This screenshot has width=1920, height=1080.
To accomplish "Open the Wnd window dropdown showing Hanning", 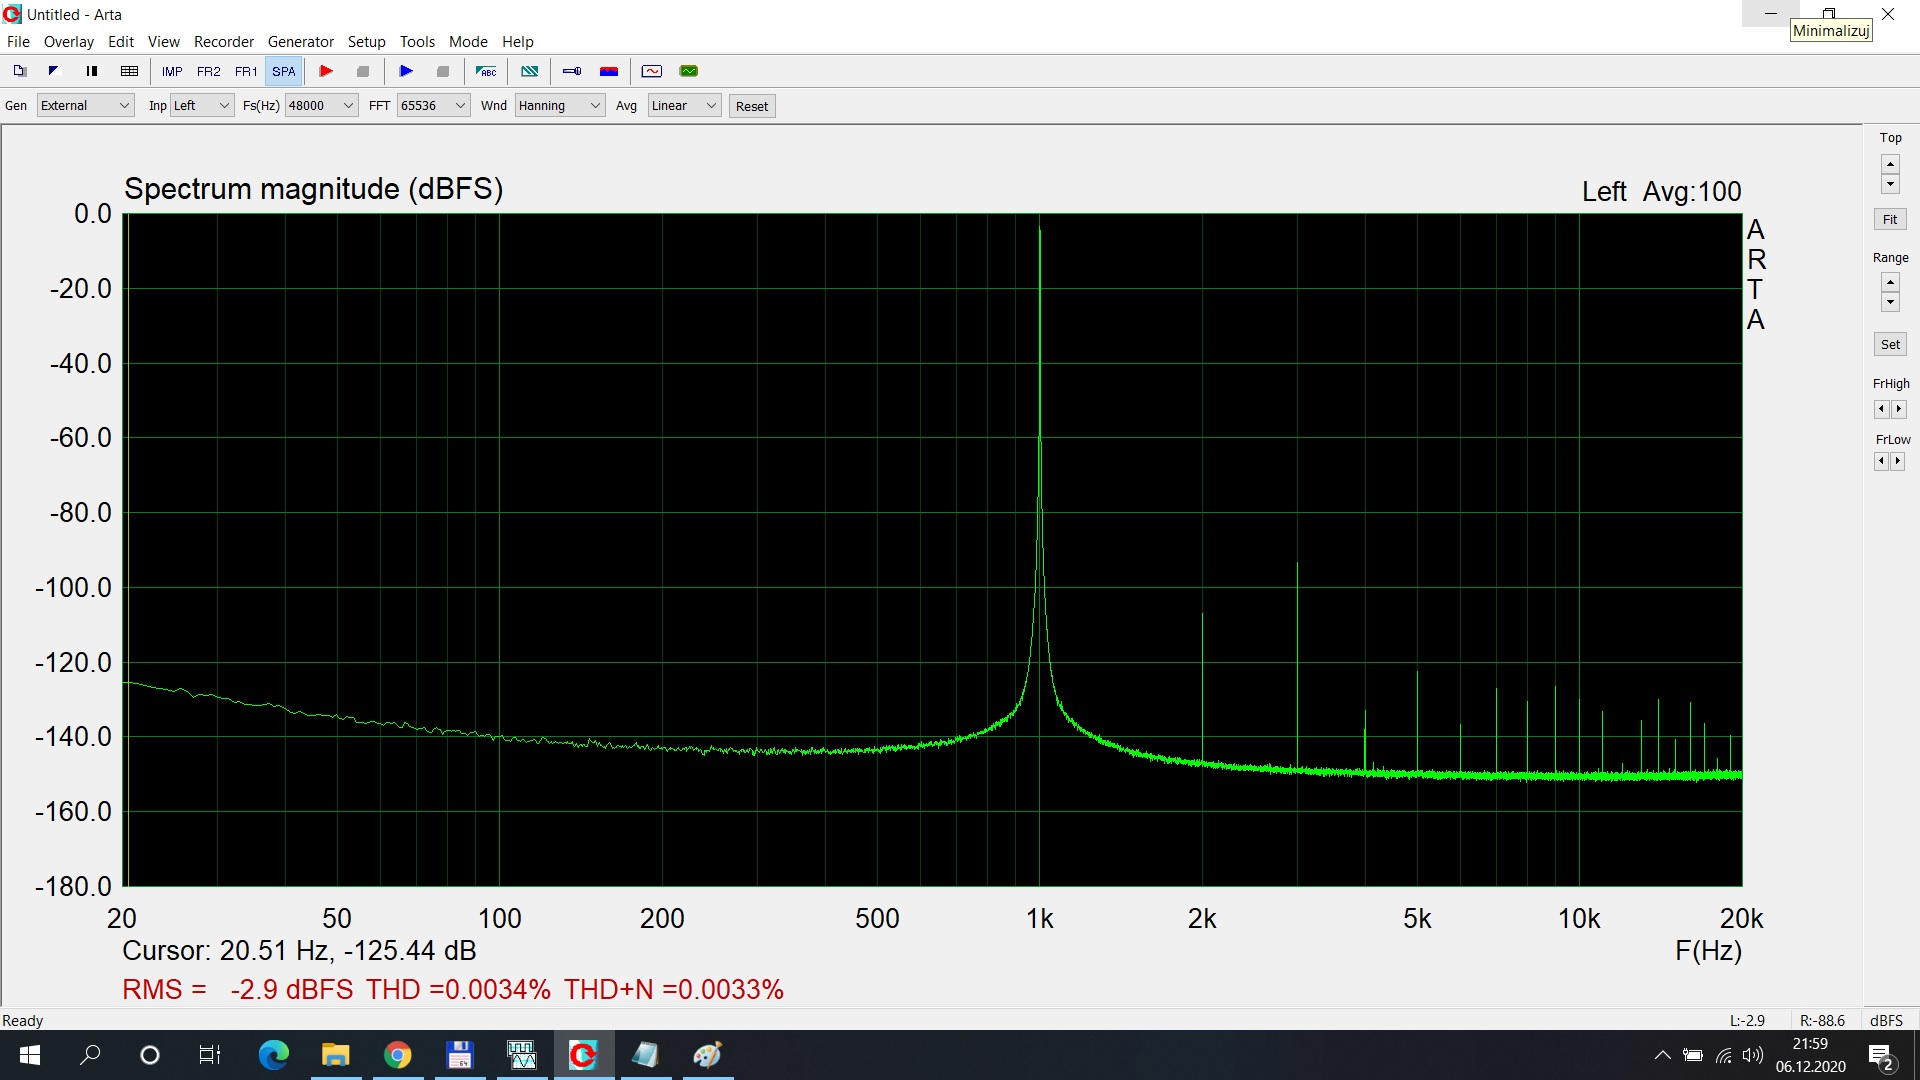I will (560, 106).
